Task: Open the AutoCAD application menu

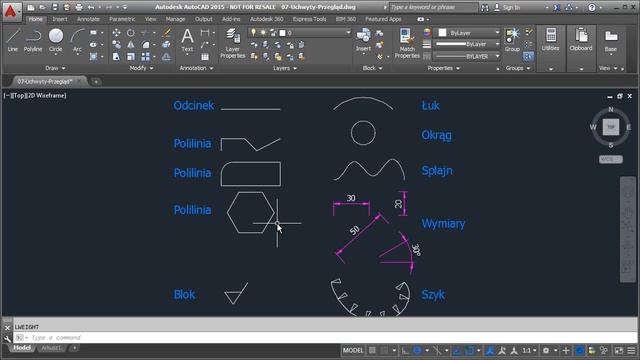Action: [x=11, y=11]
